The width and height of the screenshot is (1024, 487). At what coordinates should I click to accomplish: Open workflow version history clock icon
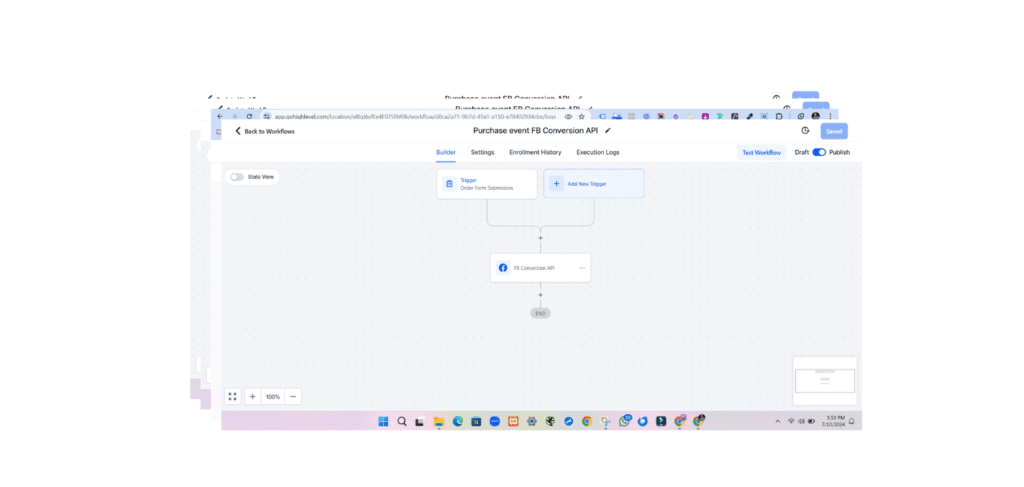805,131
